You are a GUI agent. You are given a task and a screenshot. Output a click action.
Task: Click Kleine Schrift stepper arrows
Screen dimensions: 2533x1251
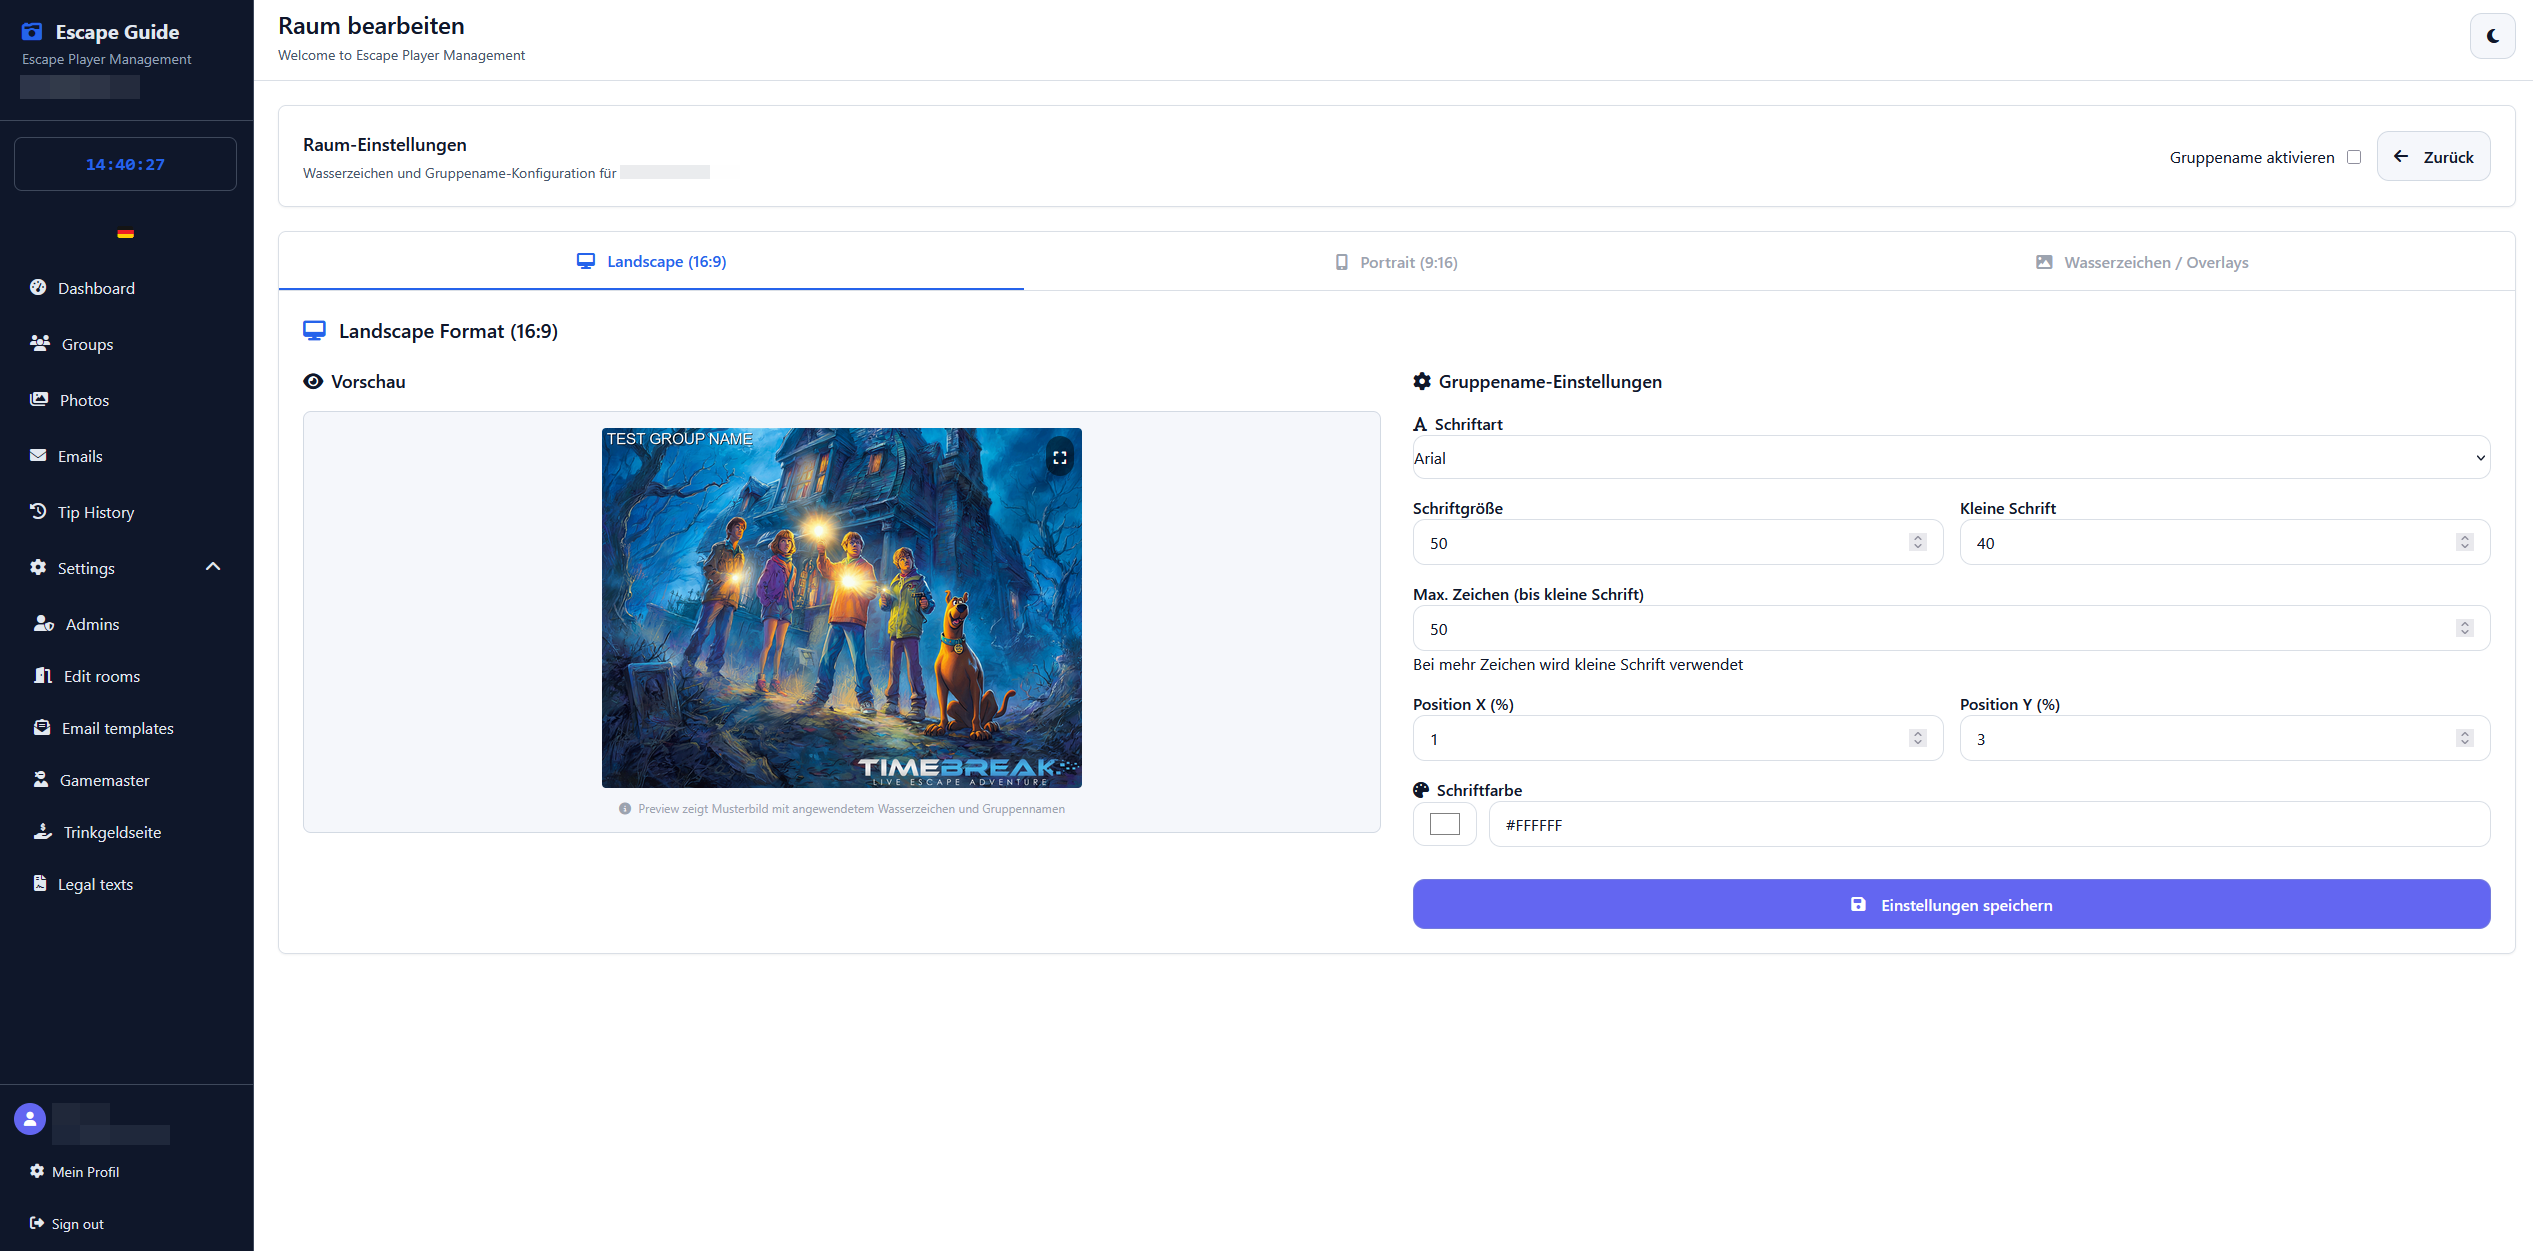pyautogui.click(x=2464, y=542)
